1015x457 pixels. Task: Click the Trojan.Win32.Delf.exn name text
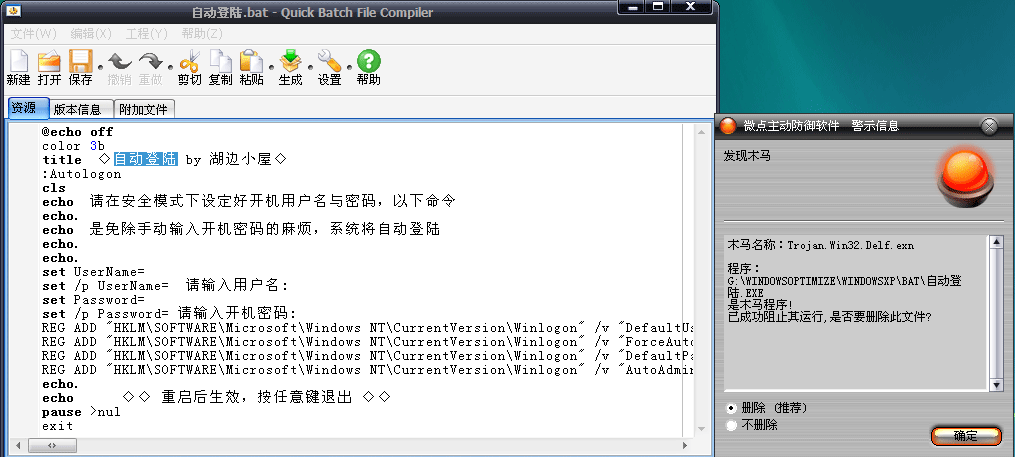point(851,245)
